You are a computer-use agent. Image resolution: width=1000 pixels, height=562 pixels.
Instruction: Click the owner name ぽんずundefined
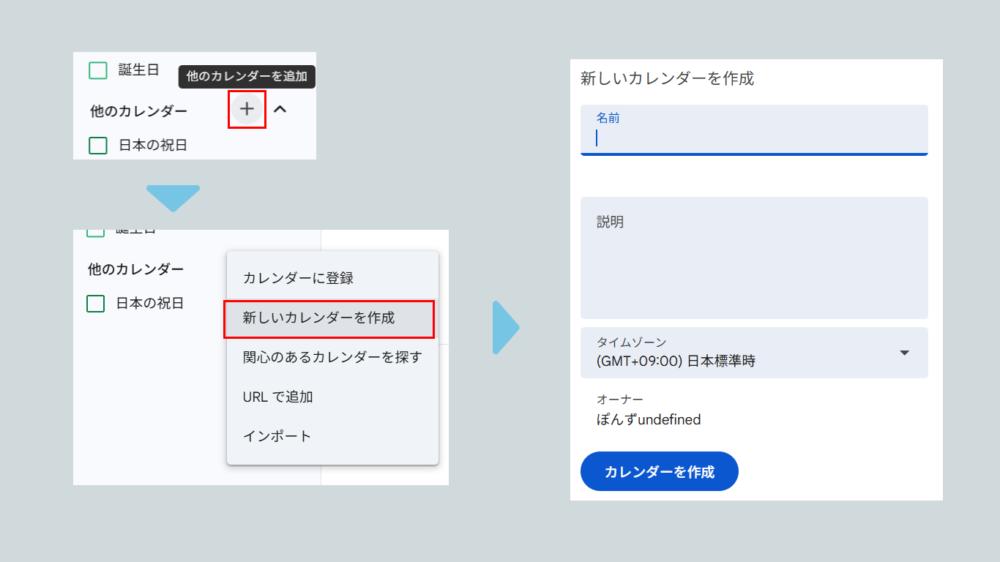pos(648,420)
